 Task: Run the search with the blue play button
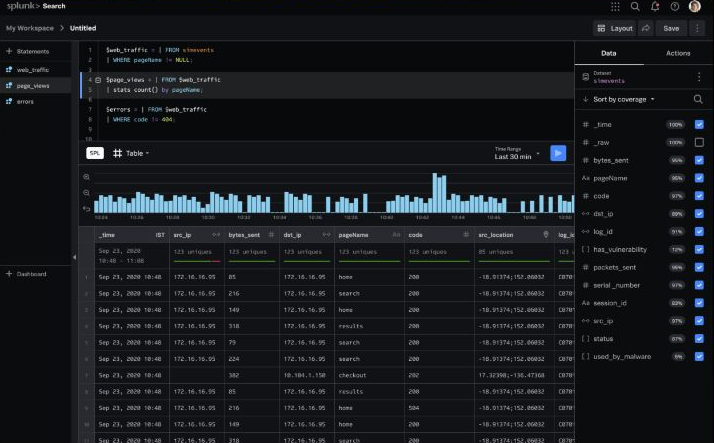click(x=558, y=153)
